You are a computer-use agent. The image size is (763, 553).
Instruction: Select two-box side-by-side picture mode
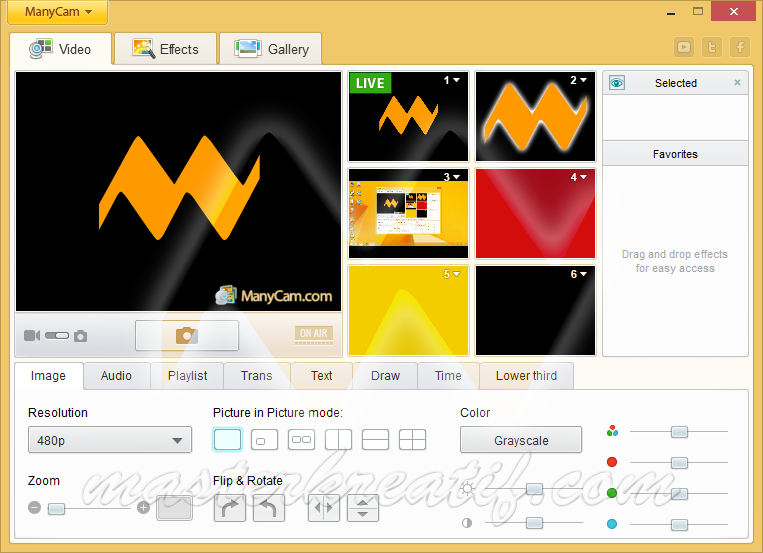coord(301,440)
